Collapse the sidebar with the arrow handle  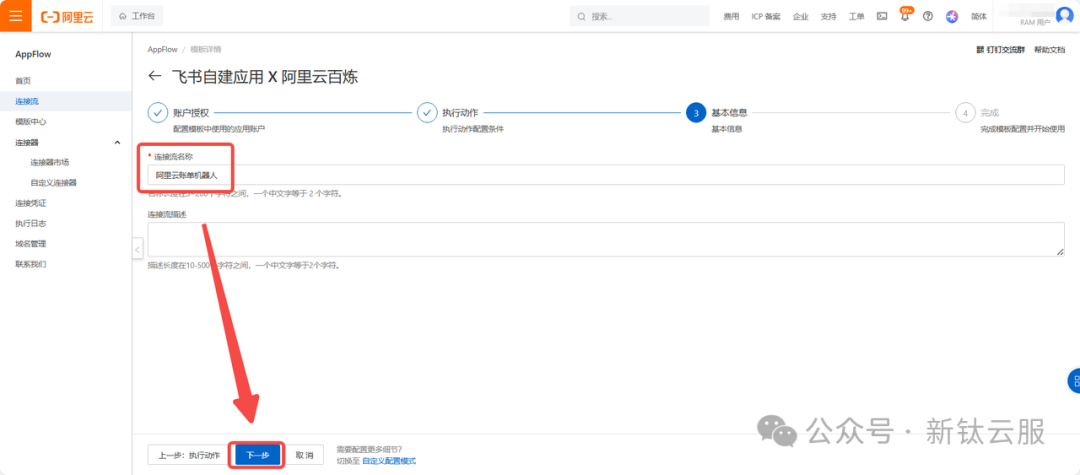137,249
